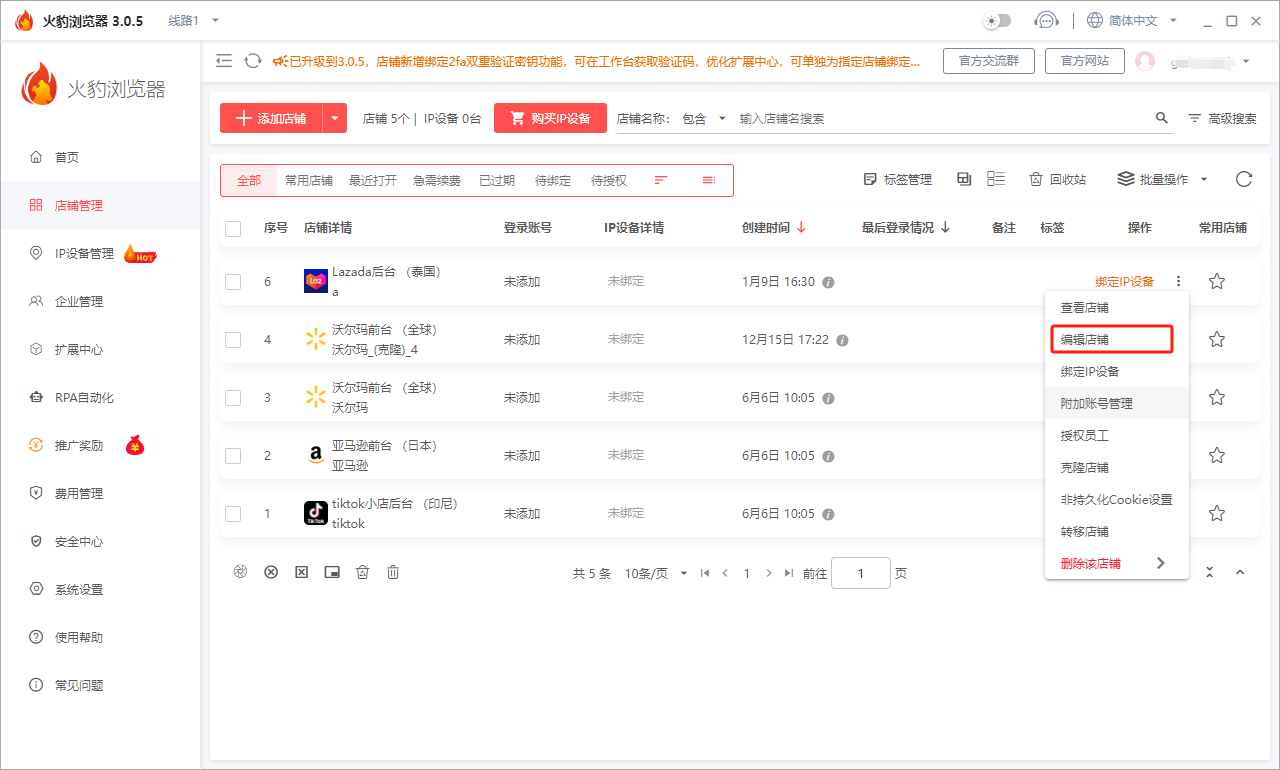
Task: Check the checkbox for the Lazada后台 row
Action: pyautogui.click(x=233, y=281)
